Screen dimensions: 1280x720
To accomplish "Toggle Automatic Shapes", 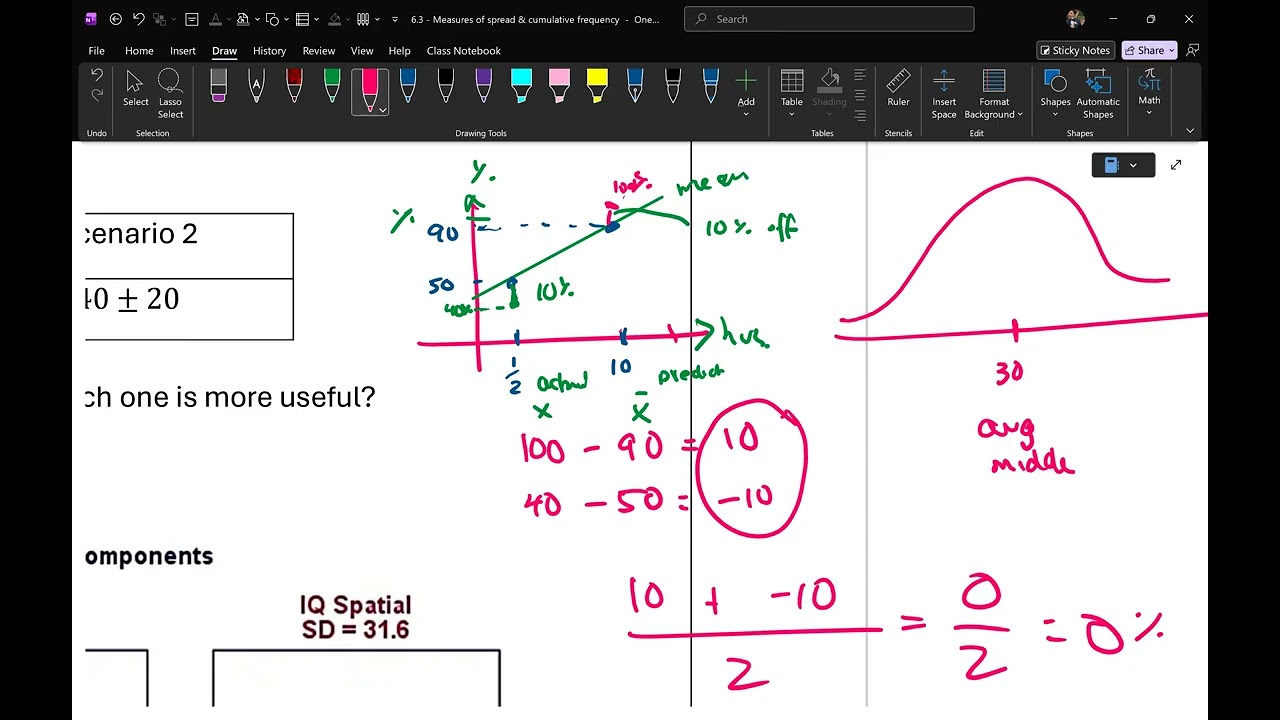I will pos(1098,95).
